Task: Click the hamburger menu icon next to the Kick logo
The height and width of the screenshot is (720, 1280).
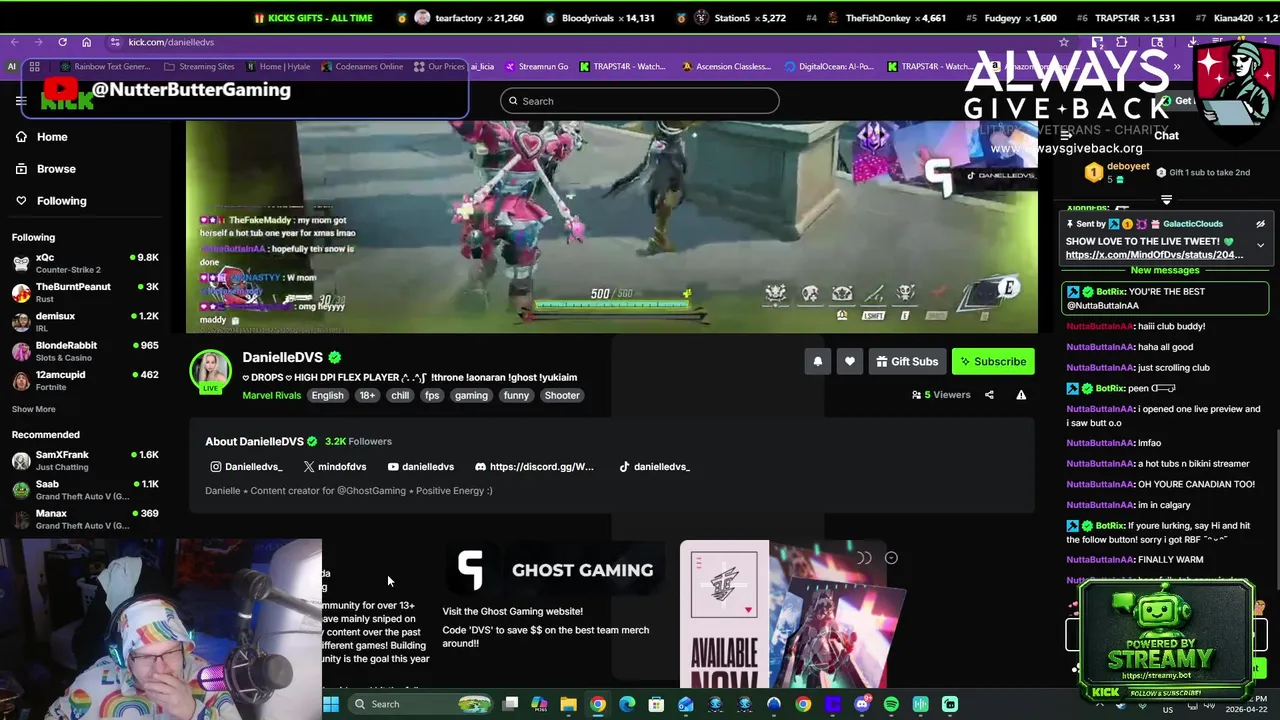Action: [x=21, y=100]
